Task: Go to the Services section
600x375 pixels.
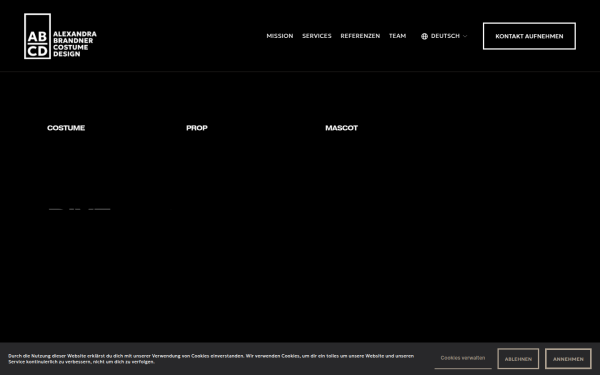Action: [x=317, y=36]
